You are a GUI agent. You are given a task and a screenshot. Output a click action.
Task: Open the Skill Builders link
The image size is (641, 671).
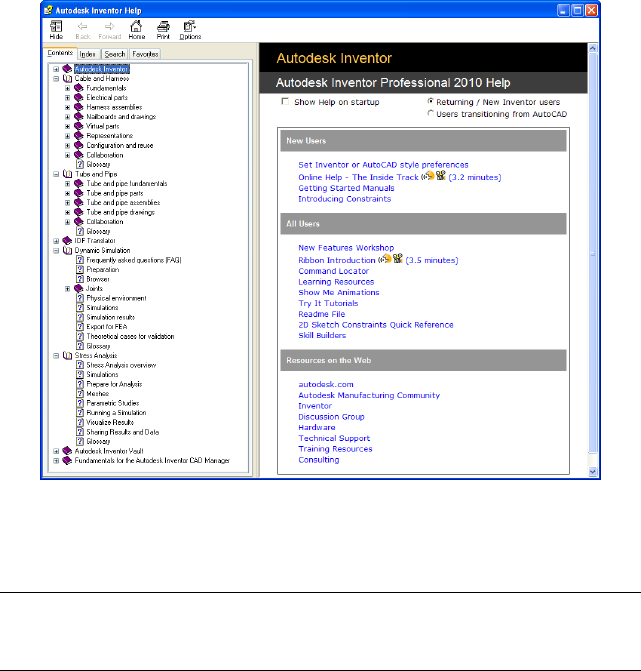(322, 336)
